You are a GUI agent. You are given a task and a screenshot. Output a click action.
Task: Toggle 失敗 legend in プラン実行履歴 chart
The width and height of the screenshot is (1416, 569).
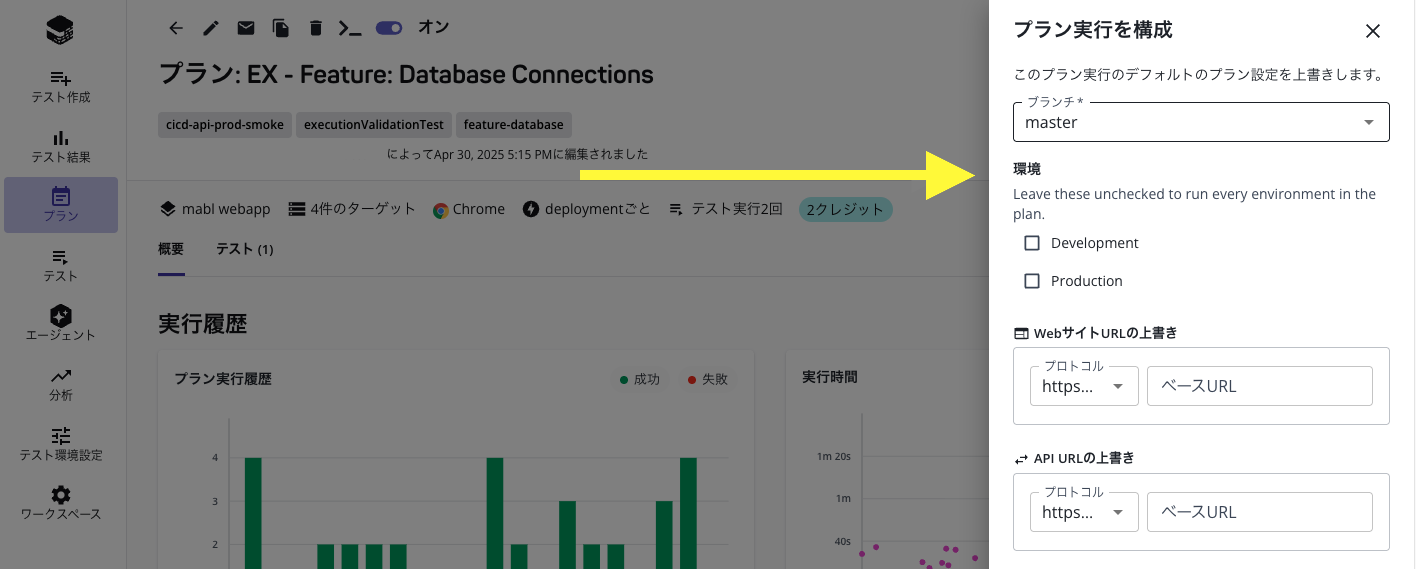pyautogui.click(x=707, y=379)
